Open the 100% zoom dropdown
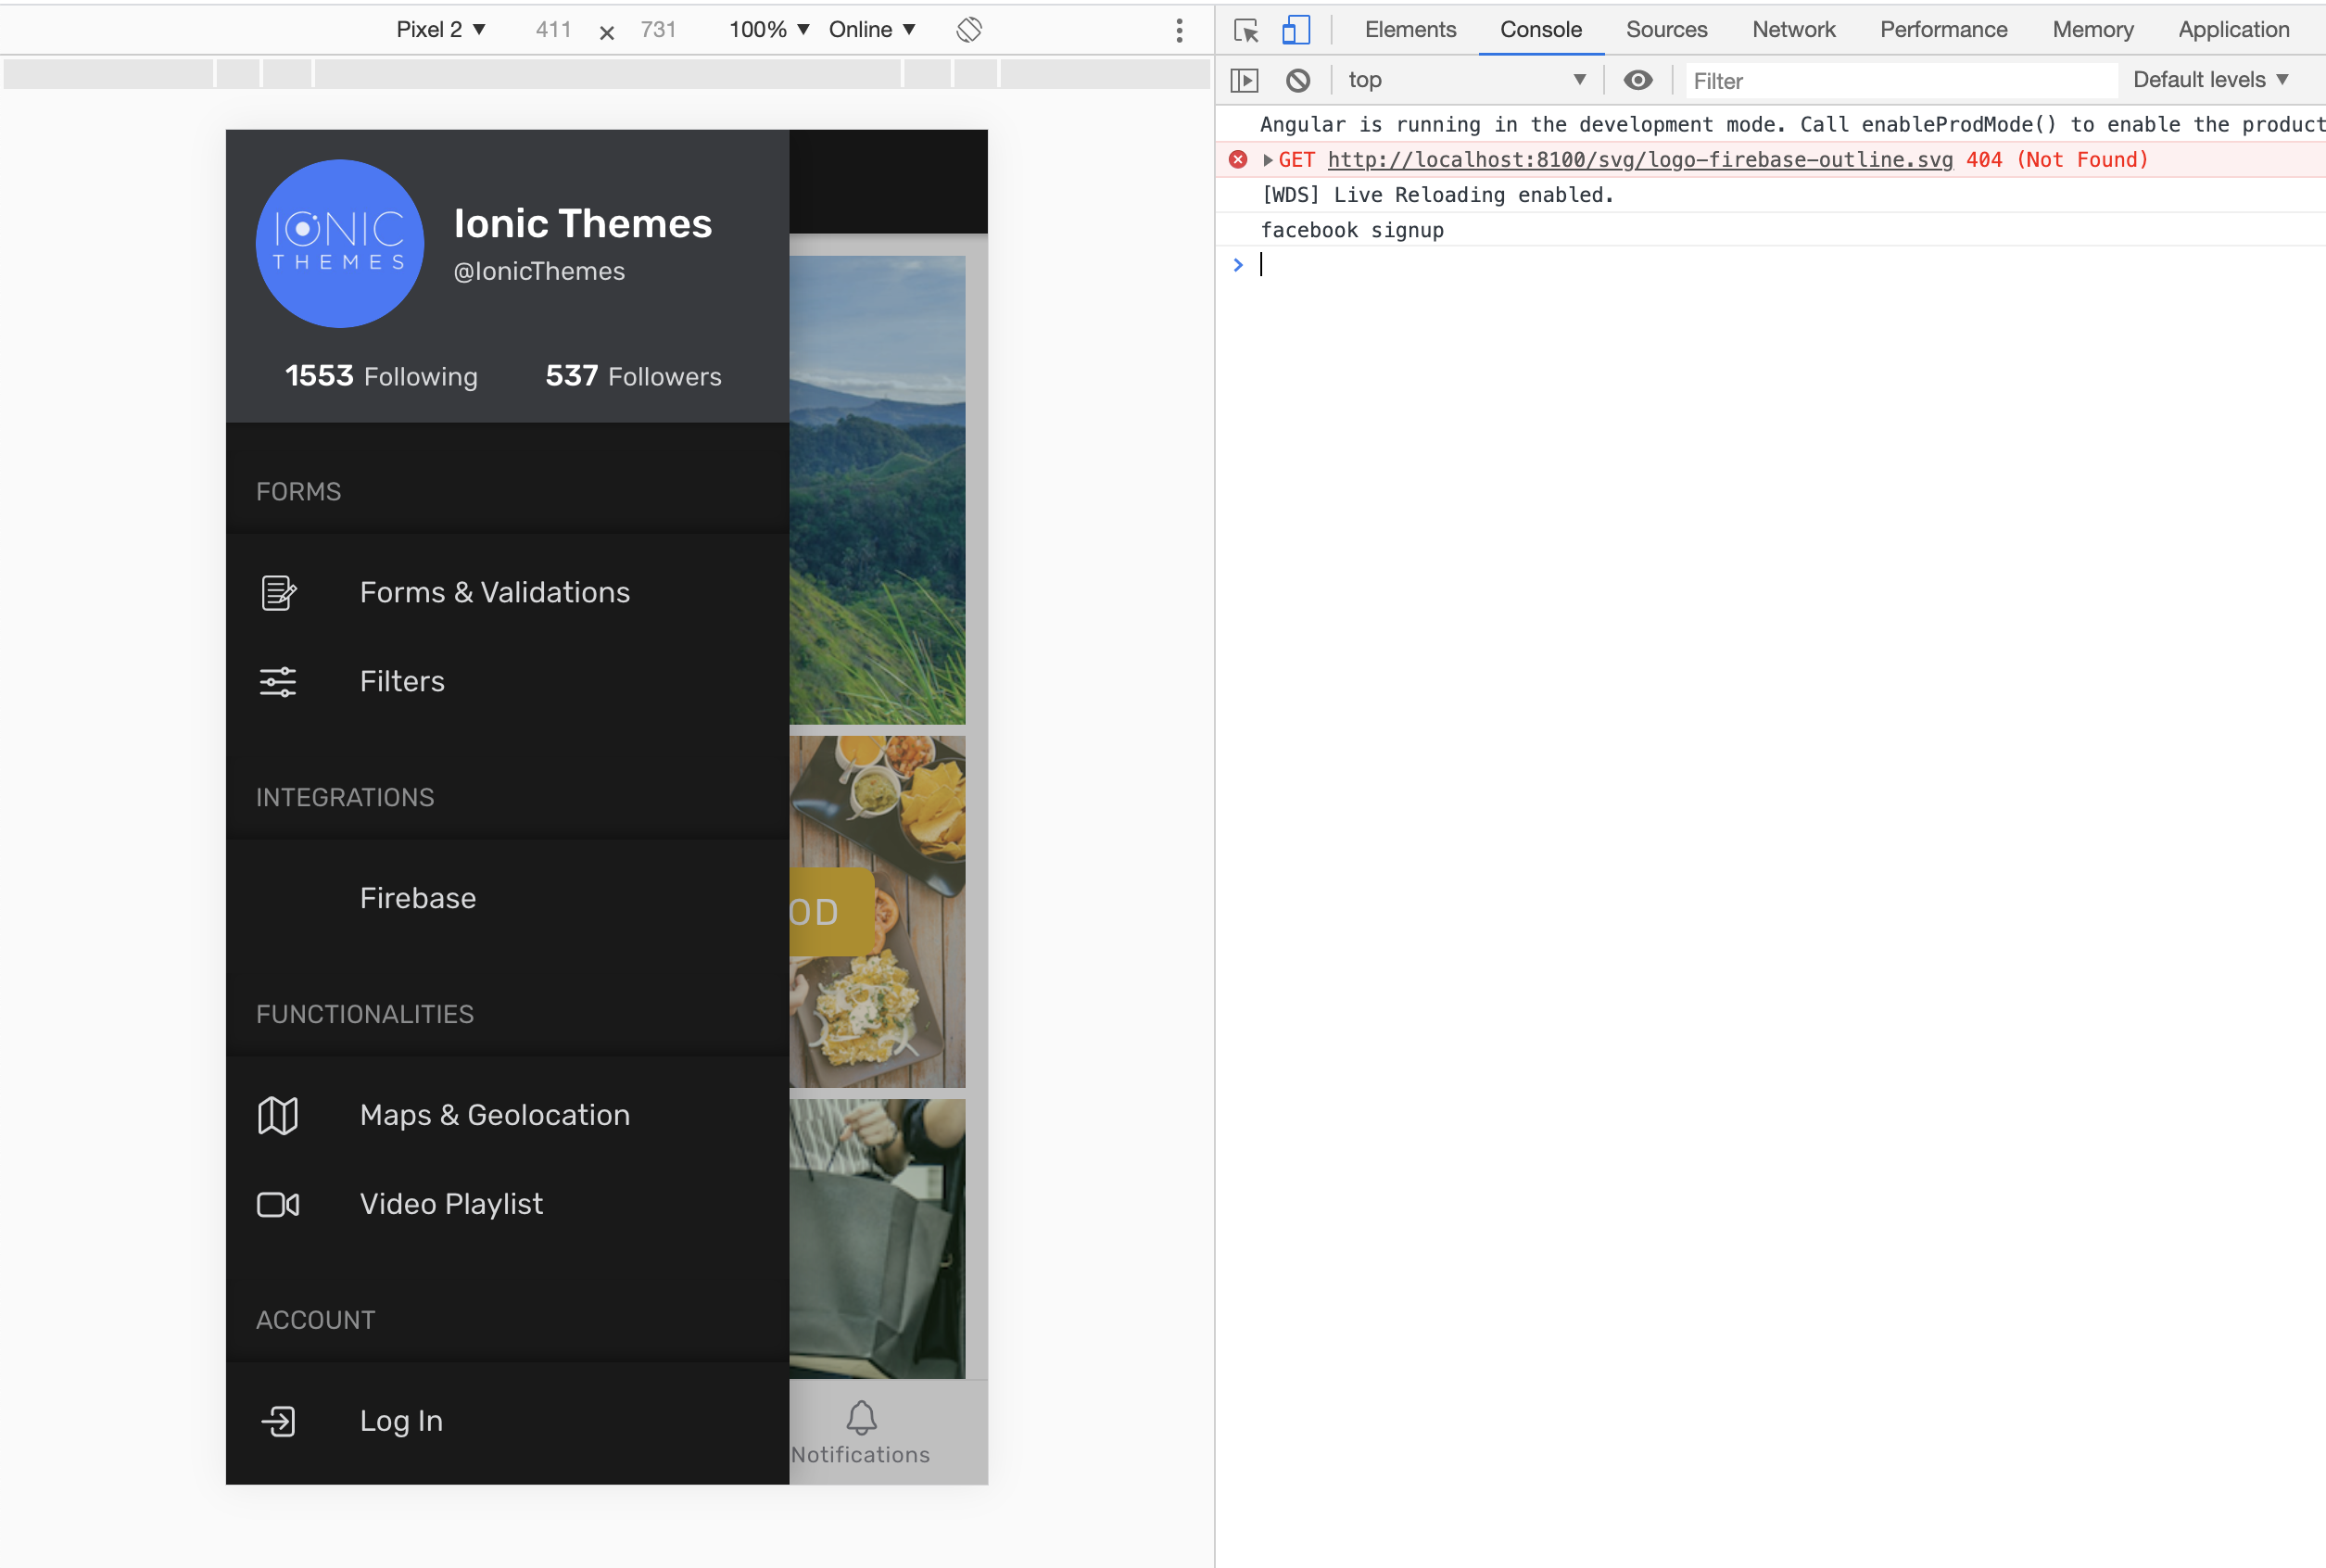 tap(768, 30)
